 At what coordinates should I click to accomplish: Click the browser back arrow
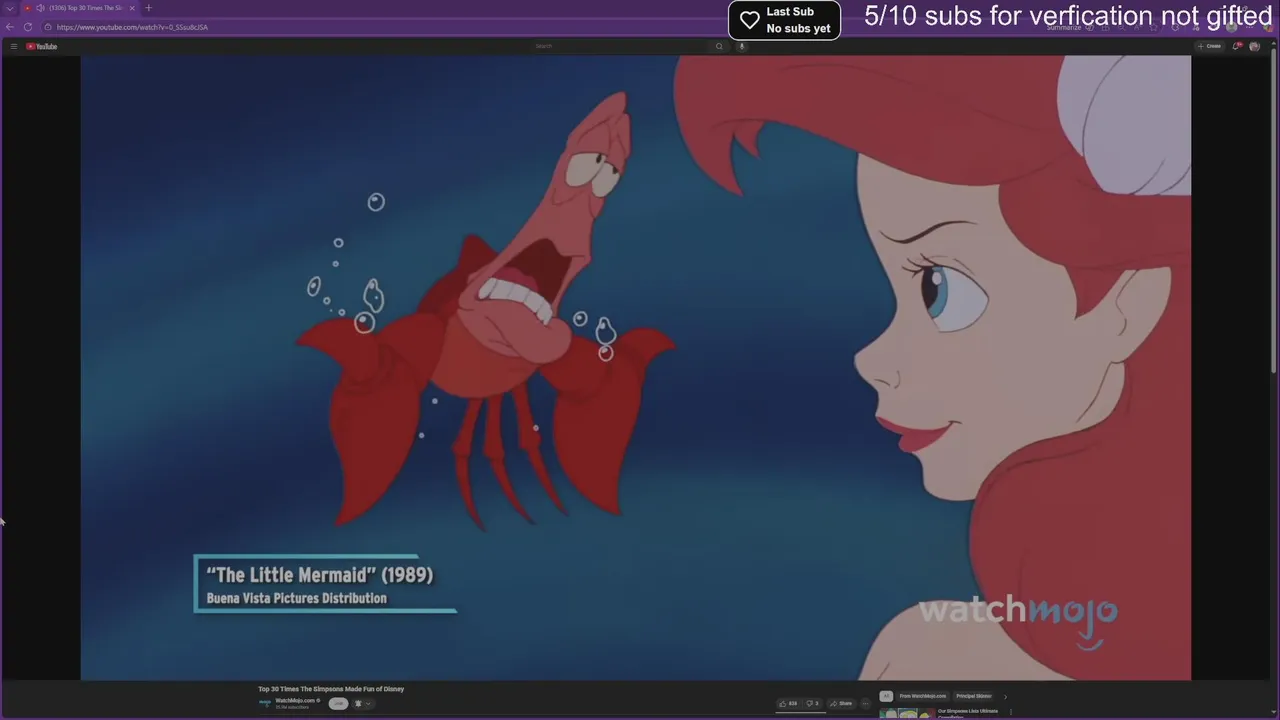(10, 27)
